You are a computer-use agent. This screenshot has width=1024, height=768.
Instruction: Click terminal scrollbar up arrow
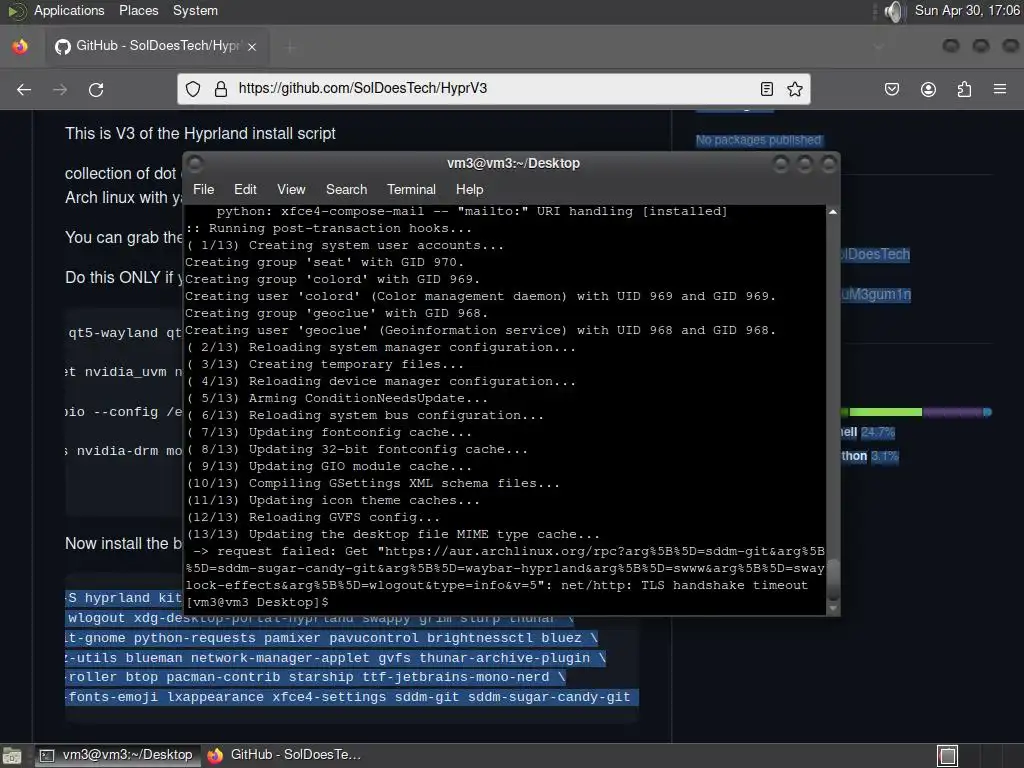coord(833,212)
